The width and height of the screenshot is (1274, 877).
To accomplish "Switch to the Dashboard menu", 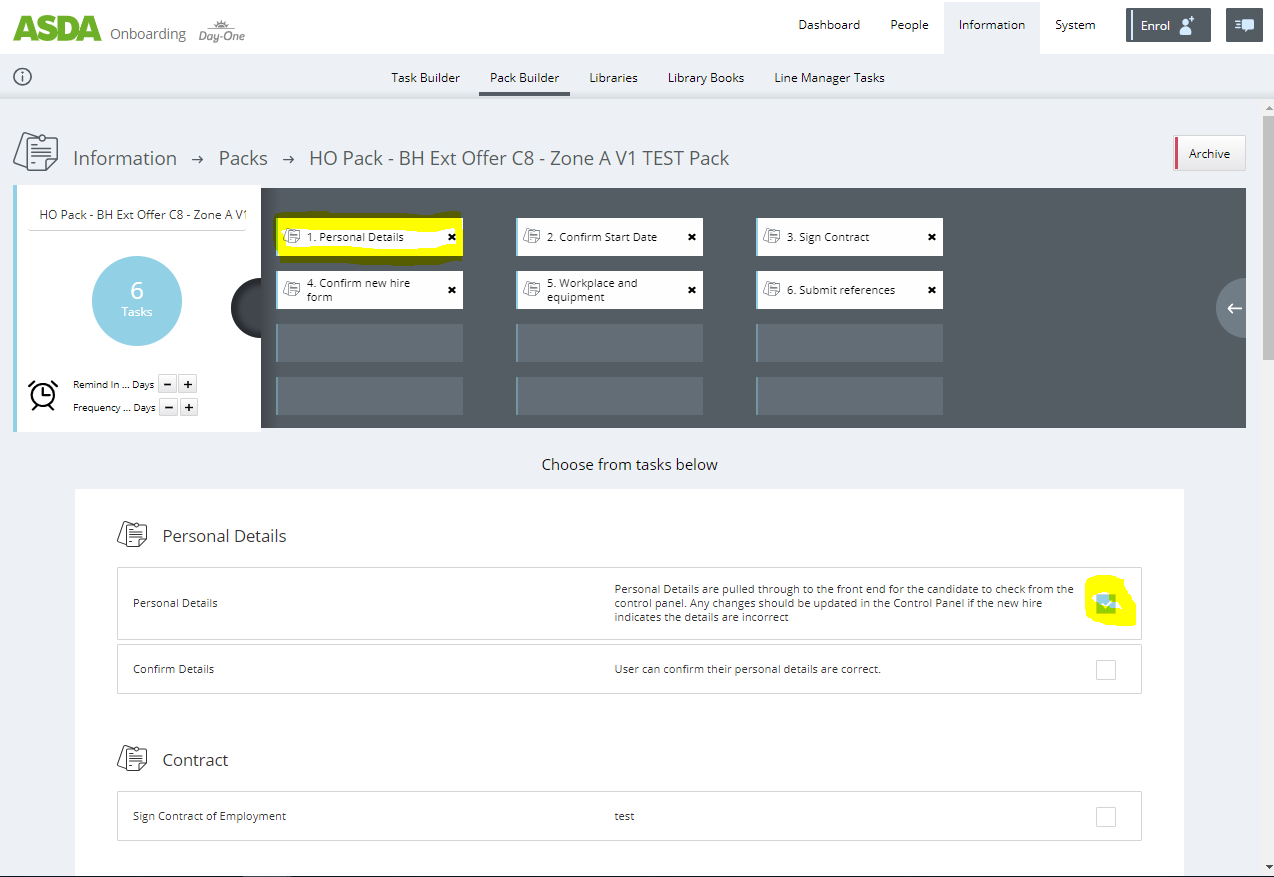I will (x=828, y=25).
